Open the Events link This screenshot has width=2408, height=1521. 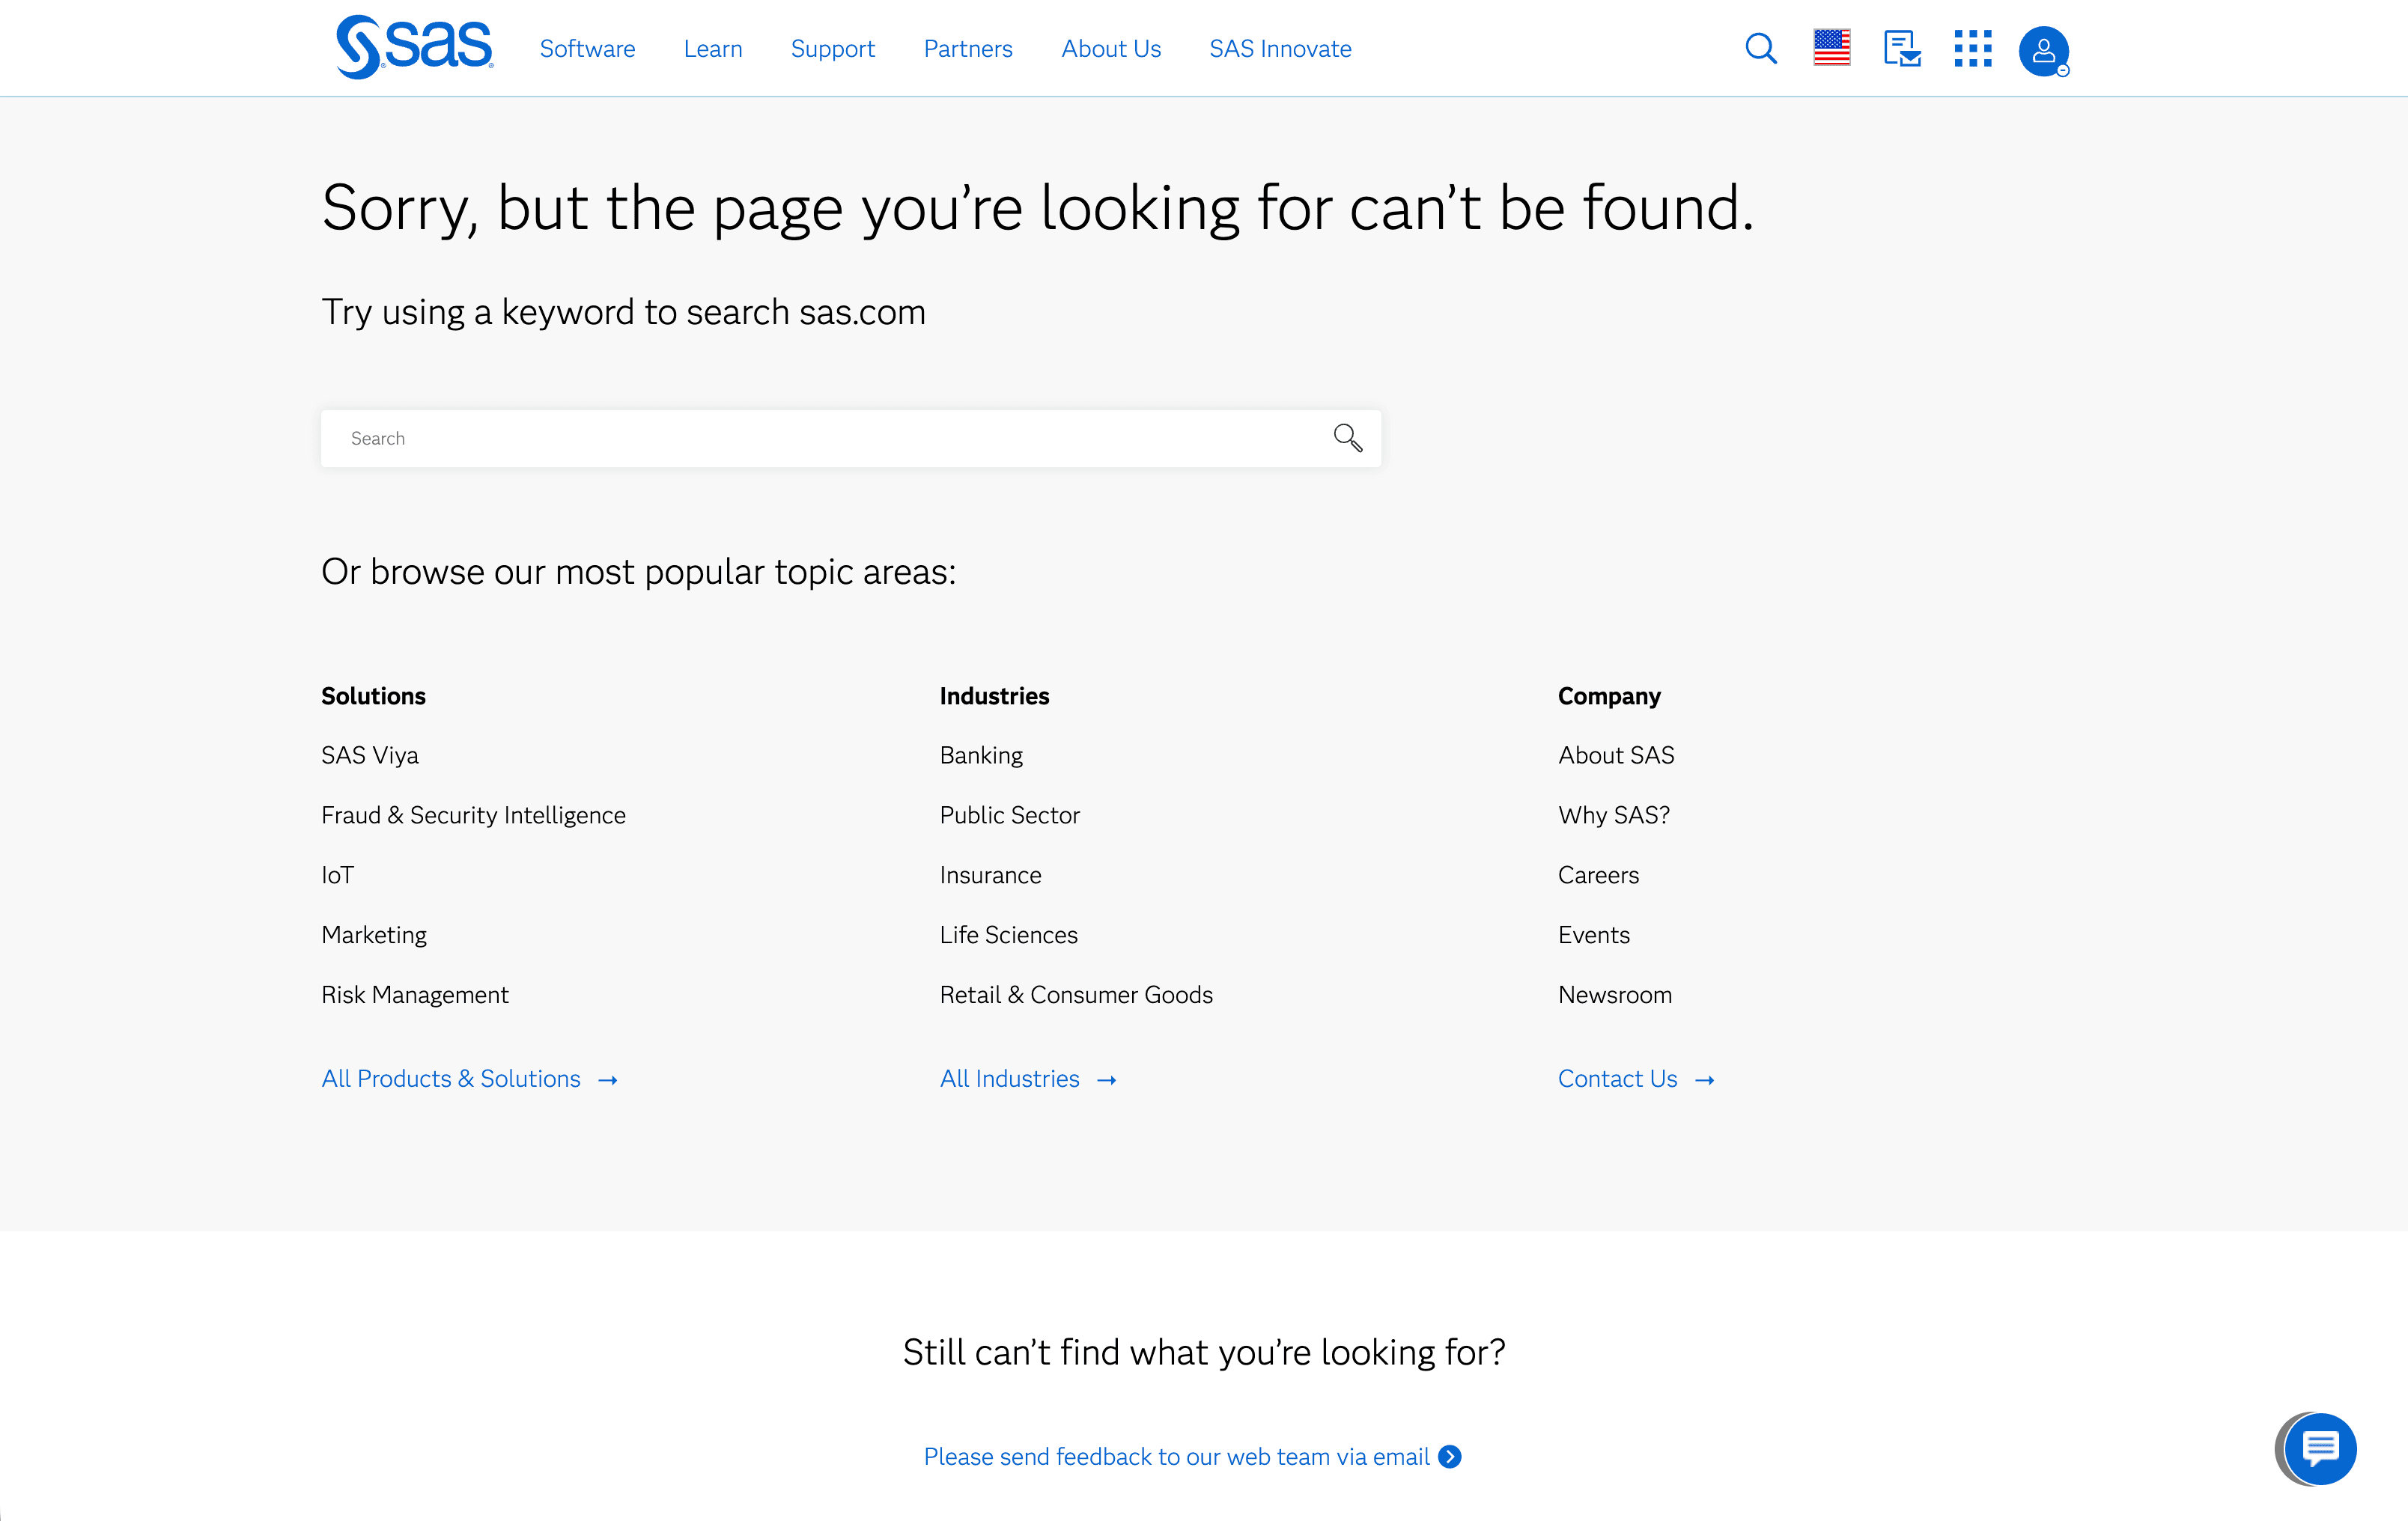click(1594, 935)
